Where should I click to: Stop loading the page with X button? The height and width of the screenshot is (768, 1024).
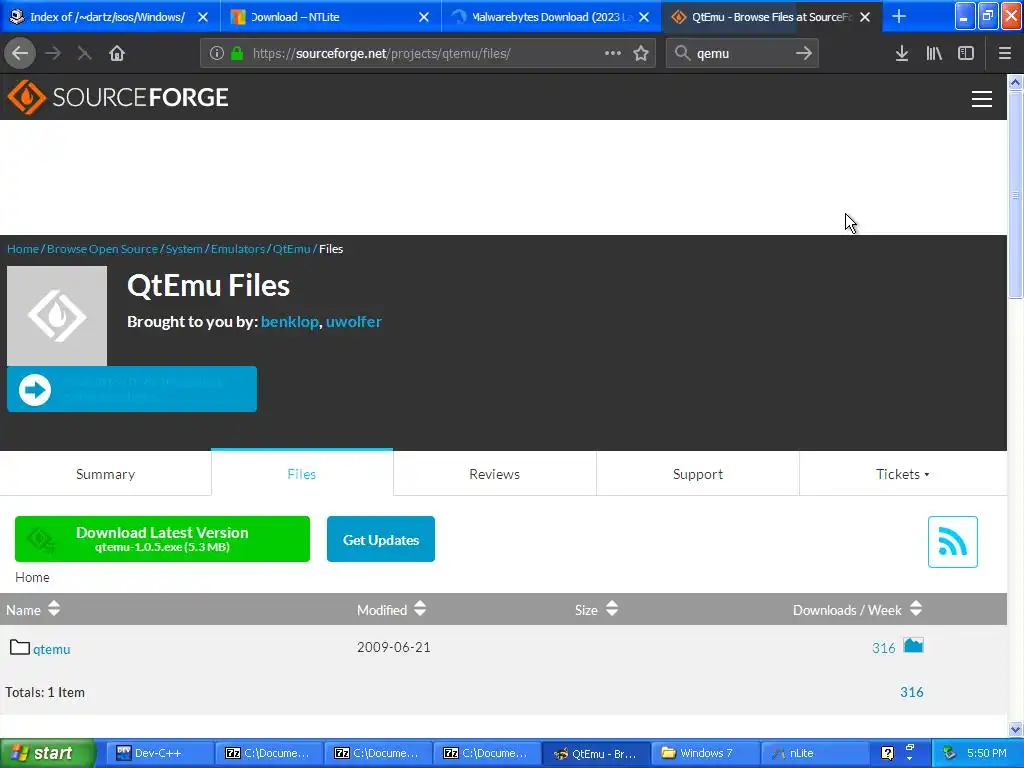tap(84, 54)
